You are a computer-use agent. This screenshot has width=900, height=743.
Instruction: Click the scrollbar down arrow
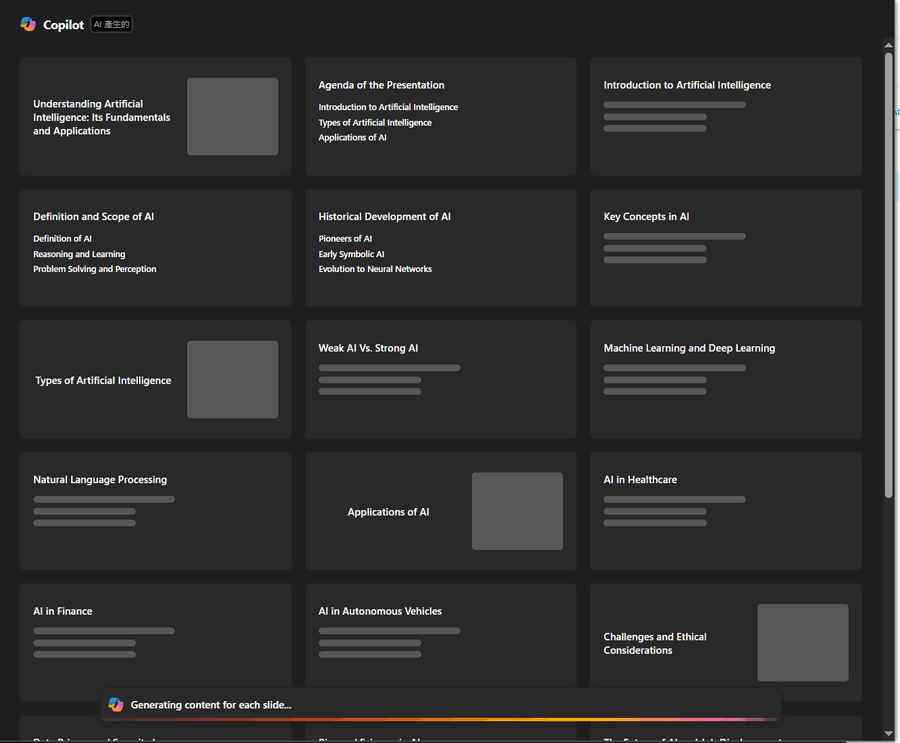pyautogui.click(x=888, y=734)
